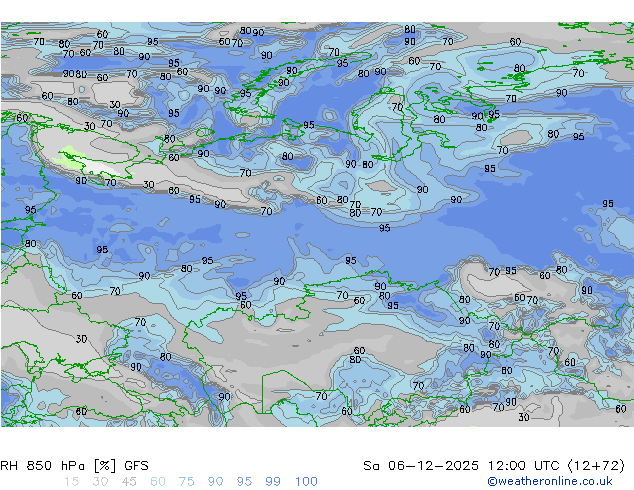Select the 95 legend value
Viewport: 634px width, 490px height.
pos(244,482)
